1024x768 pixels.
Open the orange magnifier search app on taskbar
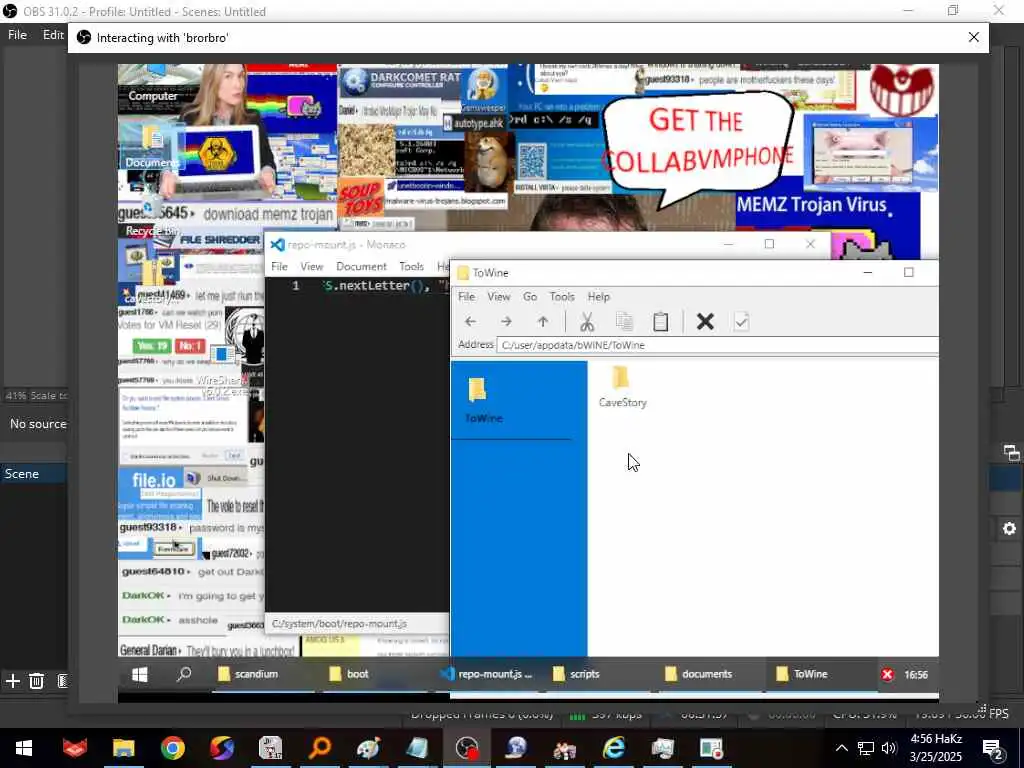(x=320, y=748)
